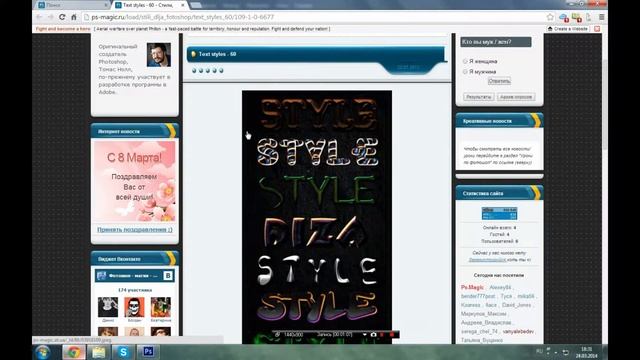Screen dimensions: 640x360
Task: Click the recorder pause button
Action: (383, 334)
